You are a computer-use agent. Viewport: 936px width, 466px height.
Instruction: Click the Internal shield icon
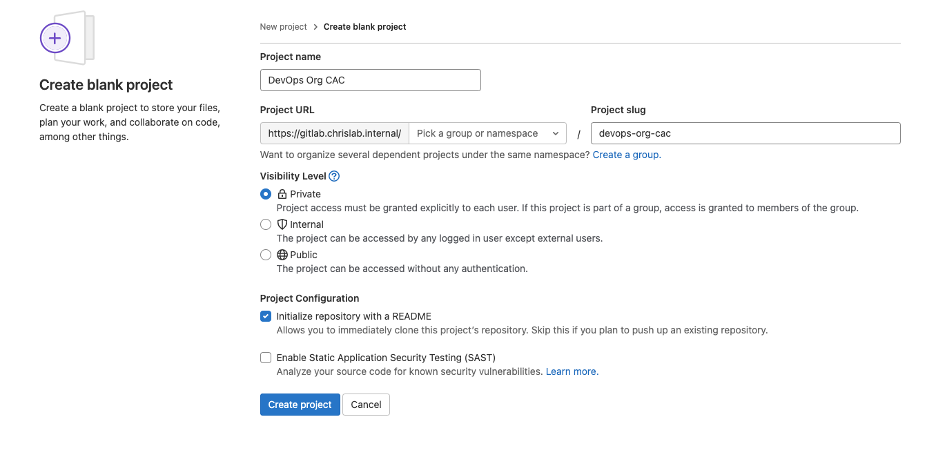click(282, 224)
